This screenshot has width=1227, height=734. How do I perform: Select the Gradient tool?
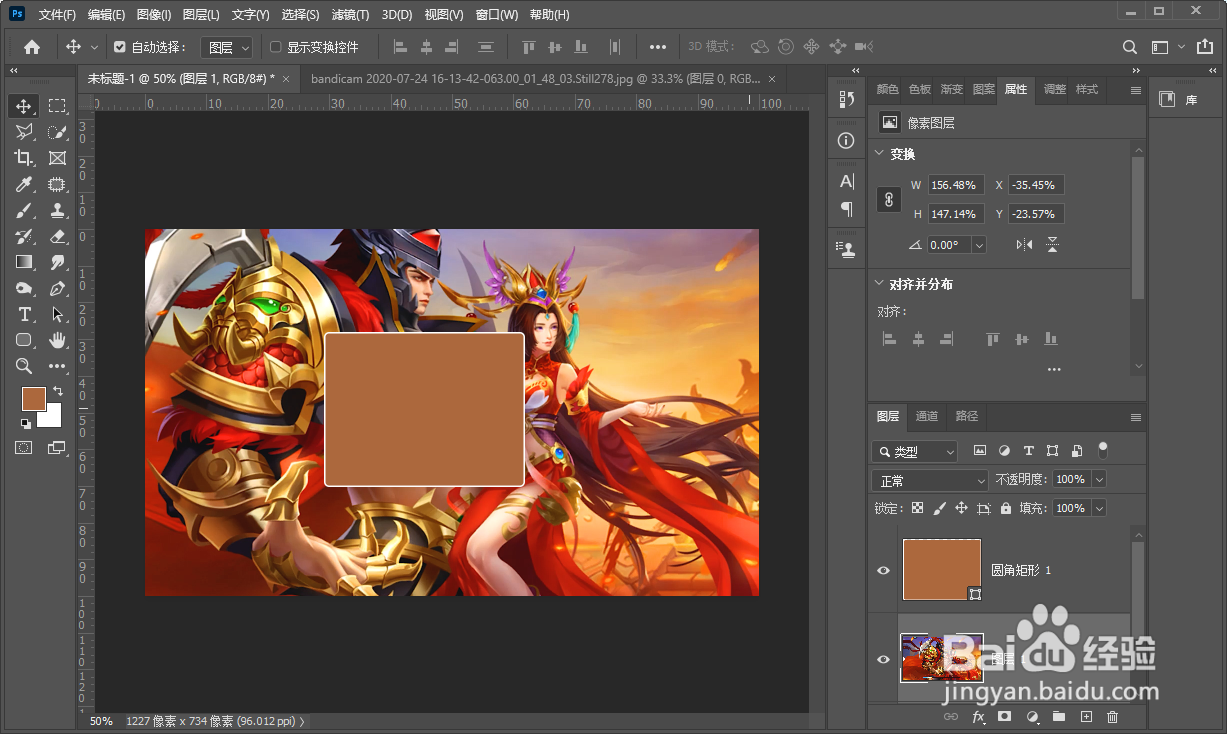(24, 262)
